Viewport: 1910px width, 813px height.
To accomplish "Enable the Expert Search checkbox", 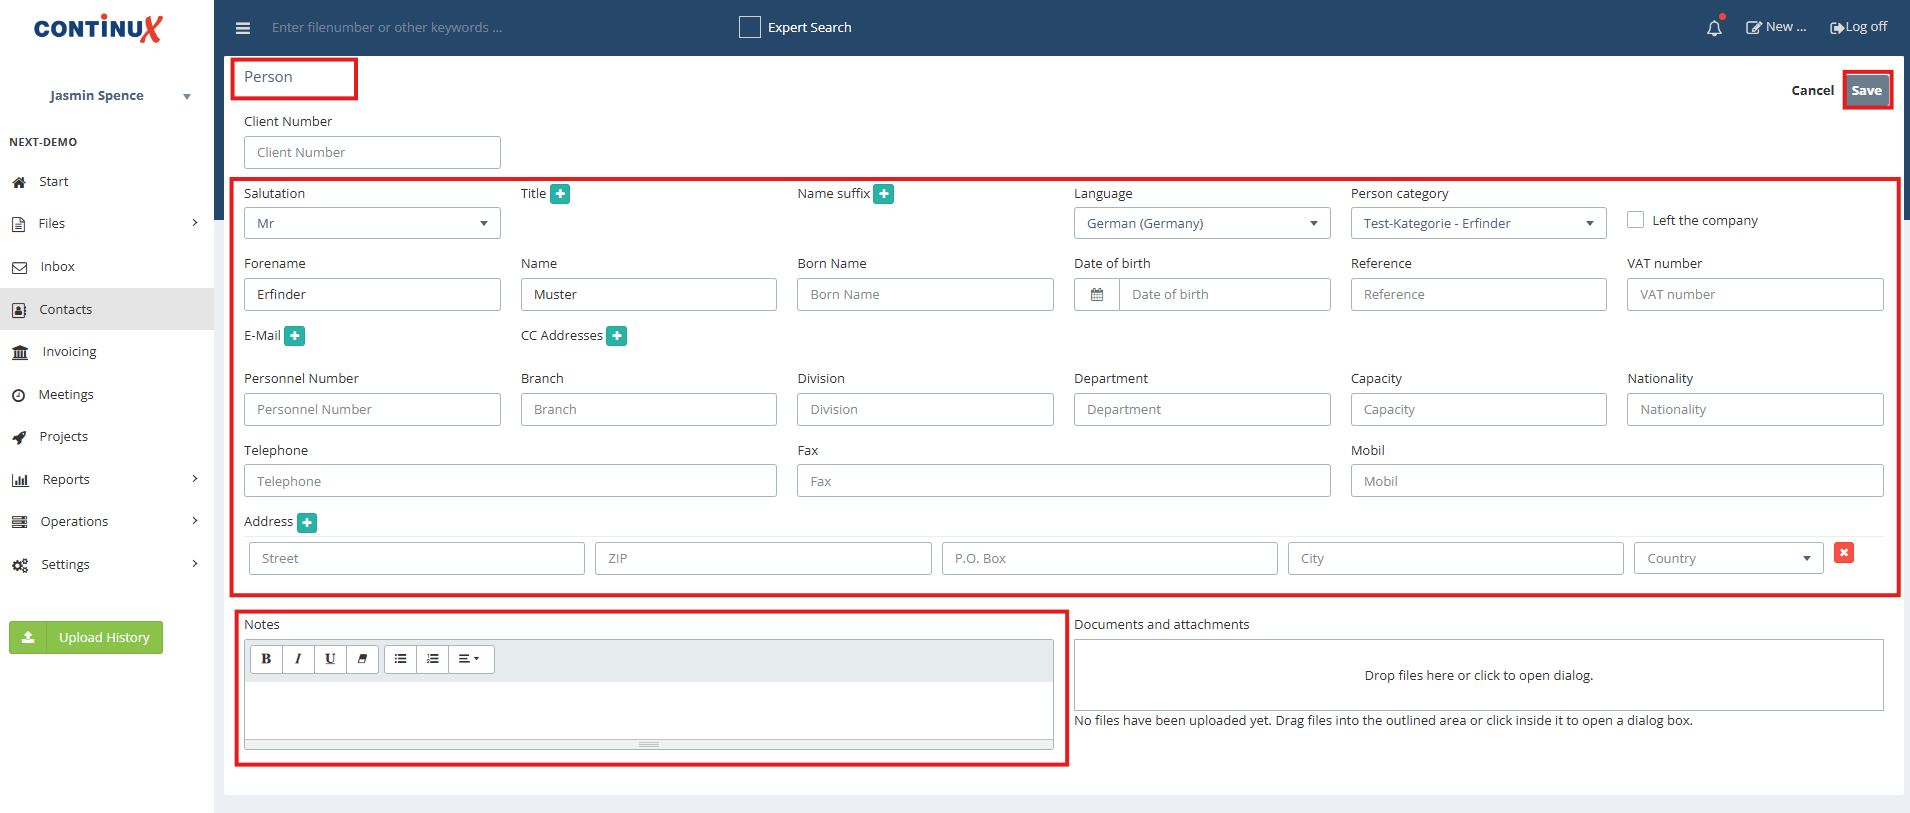I will tap(750, 27).
